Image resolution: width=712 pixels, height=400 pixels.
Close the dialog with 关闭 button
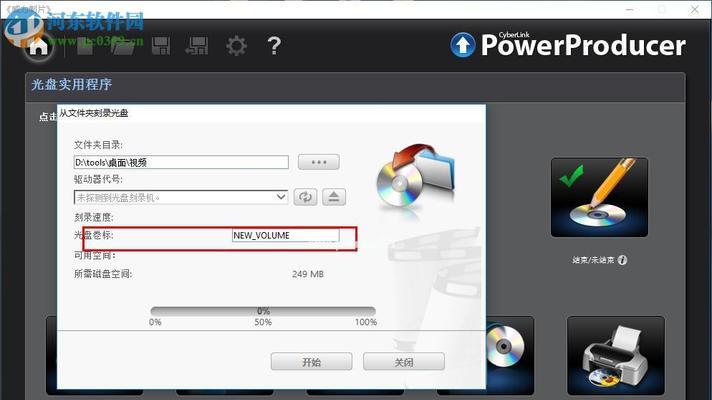coord(404,362)
